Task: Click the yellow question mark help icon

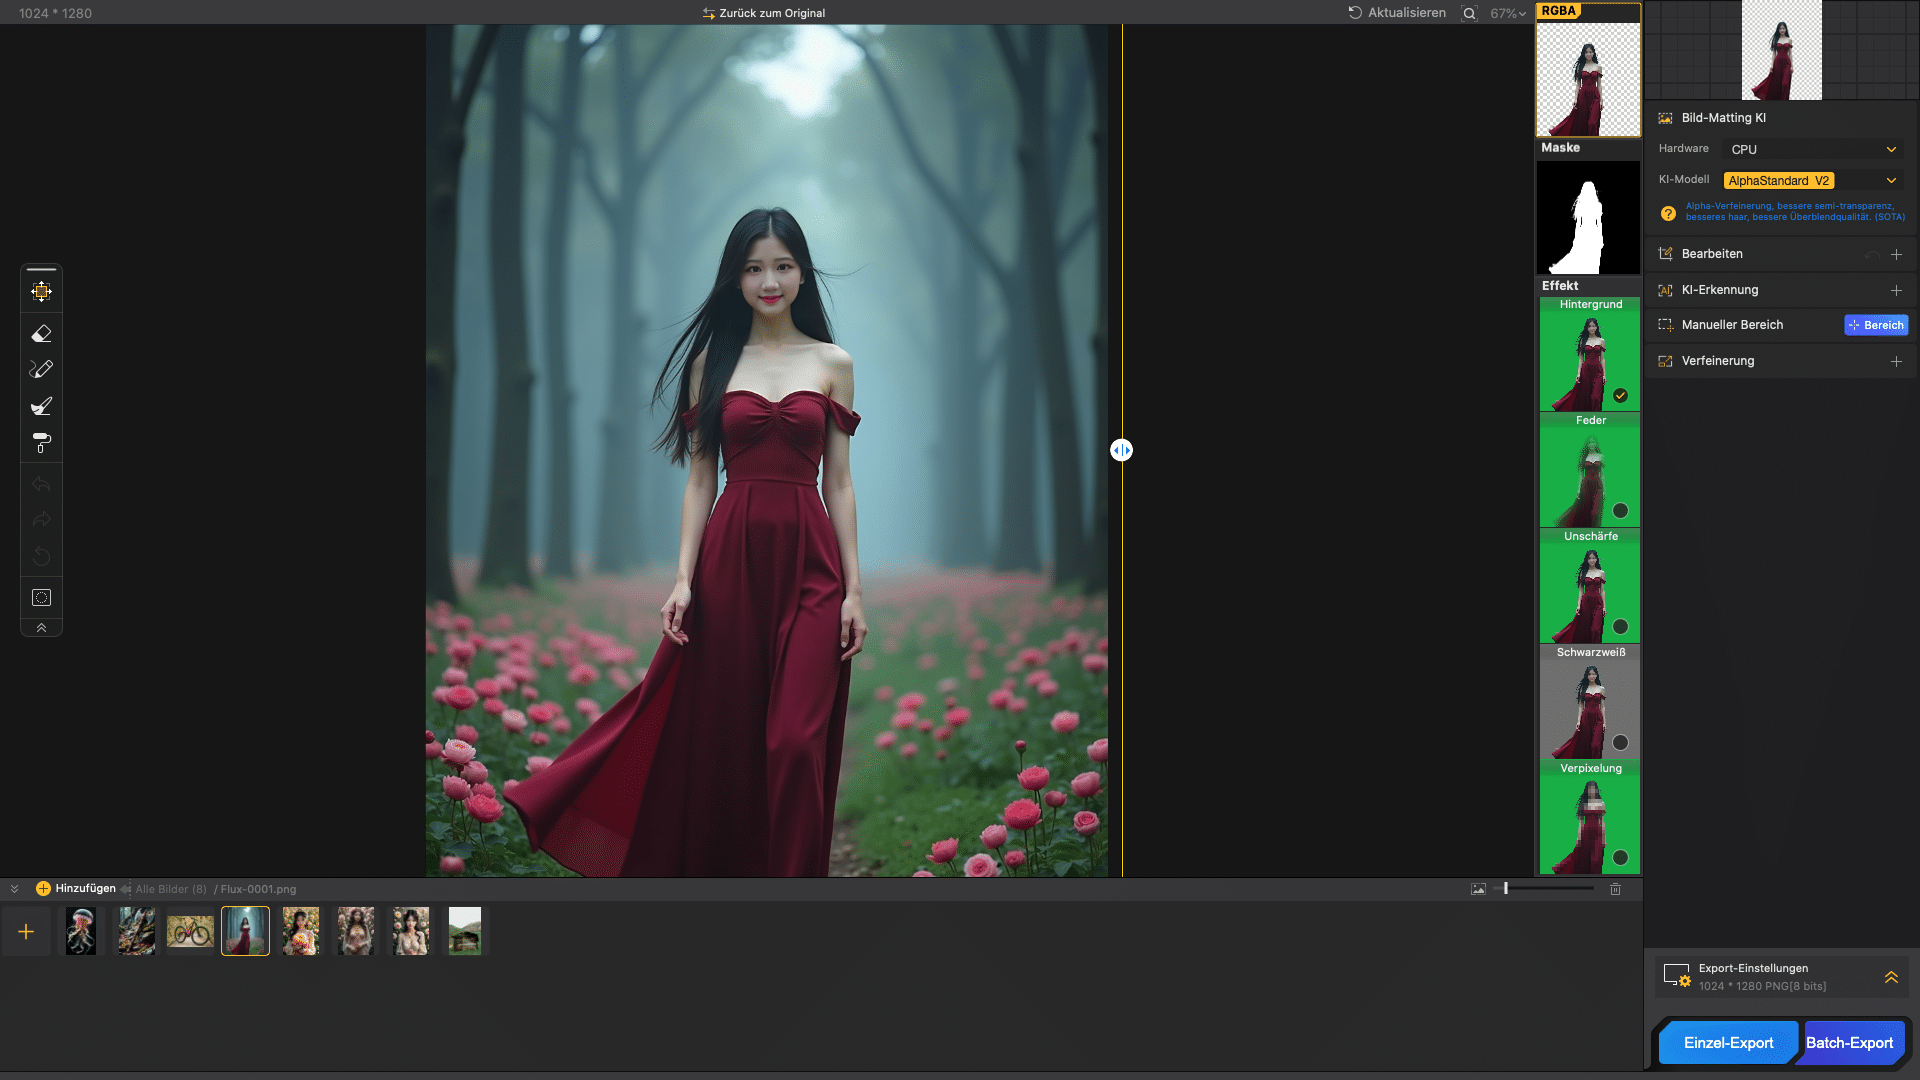Action: point(1668,213)
